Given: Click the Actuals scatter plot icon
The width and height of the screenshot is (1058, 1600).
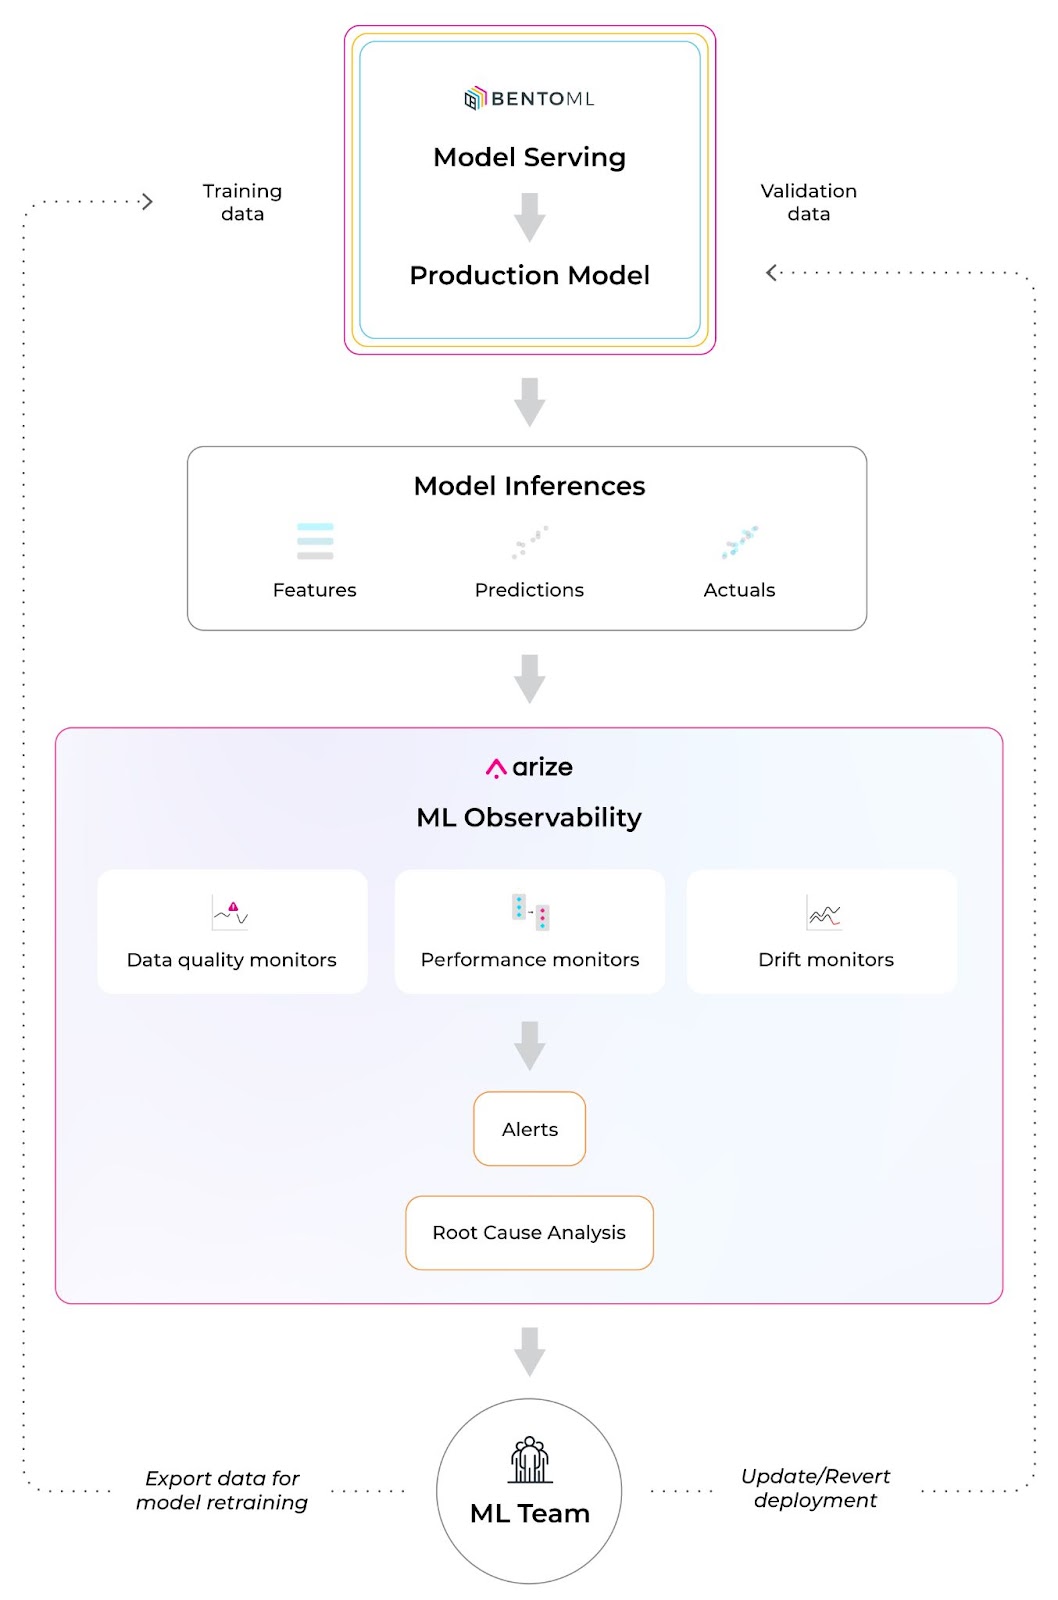Looking at the screenshot, I should pos(740,542).
